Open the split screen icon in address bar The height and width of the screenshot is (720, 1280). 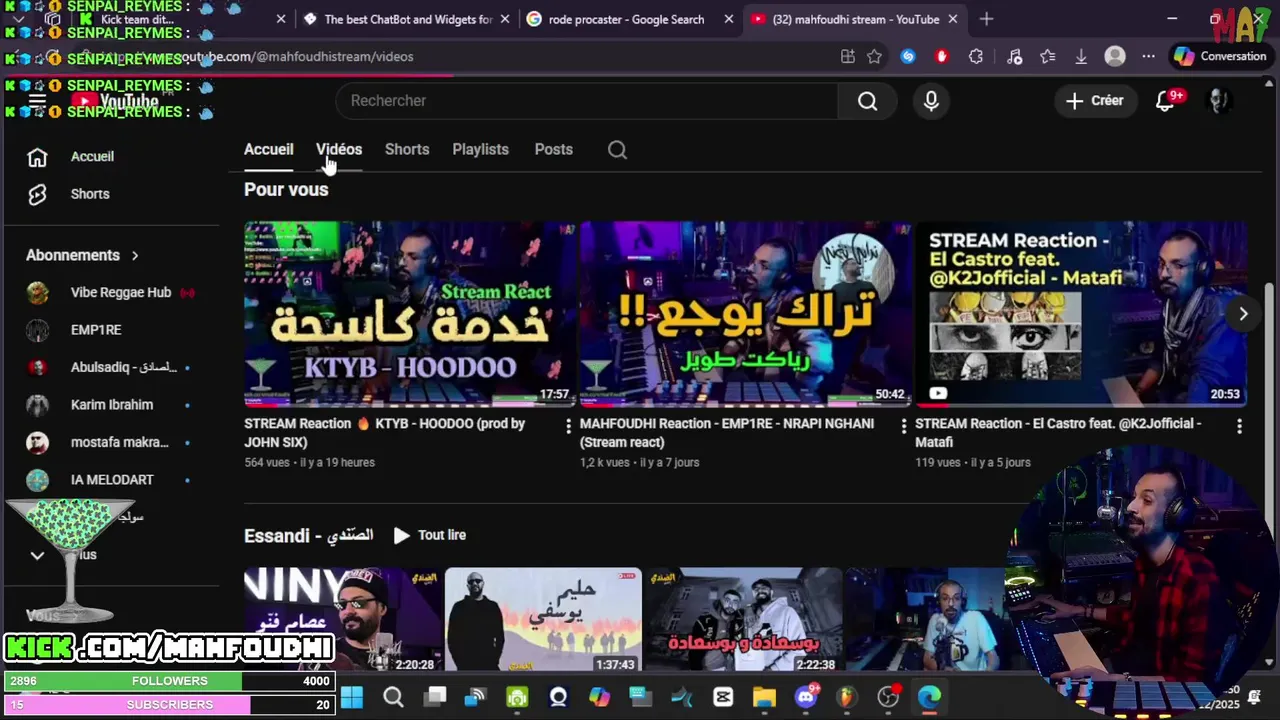(x=848, y=57)
